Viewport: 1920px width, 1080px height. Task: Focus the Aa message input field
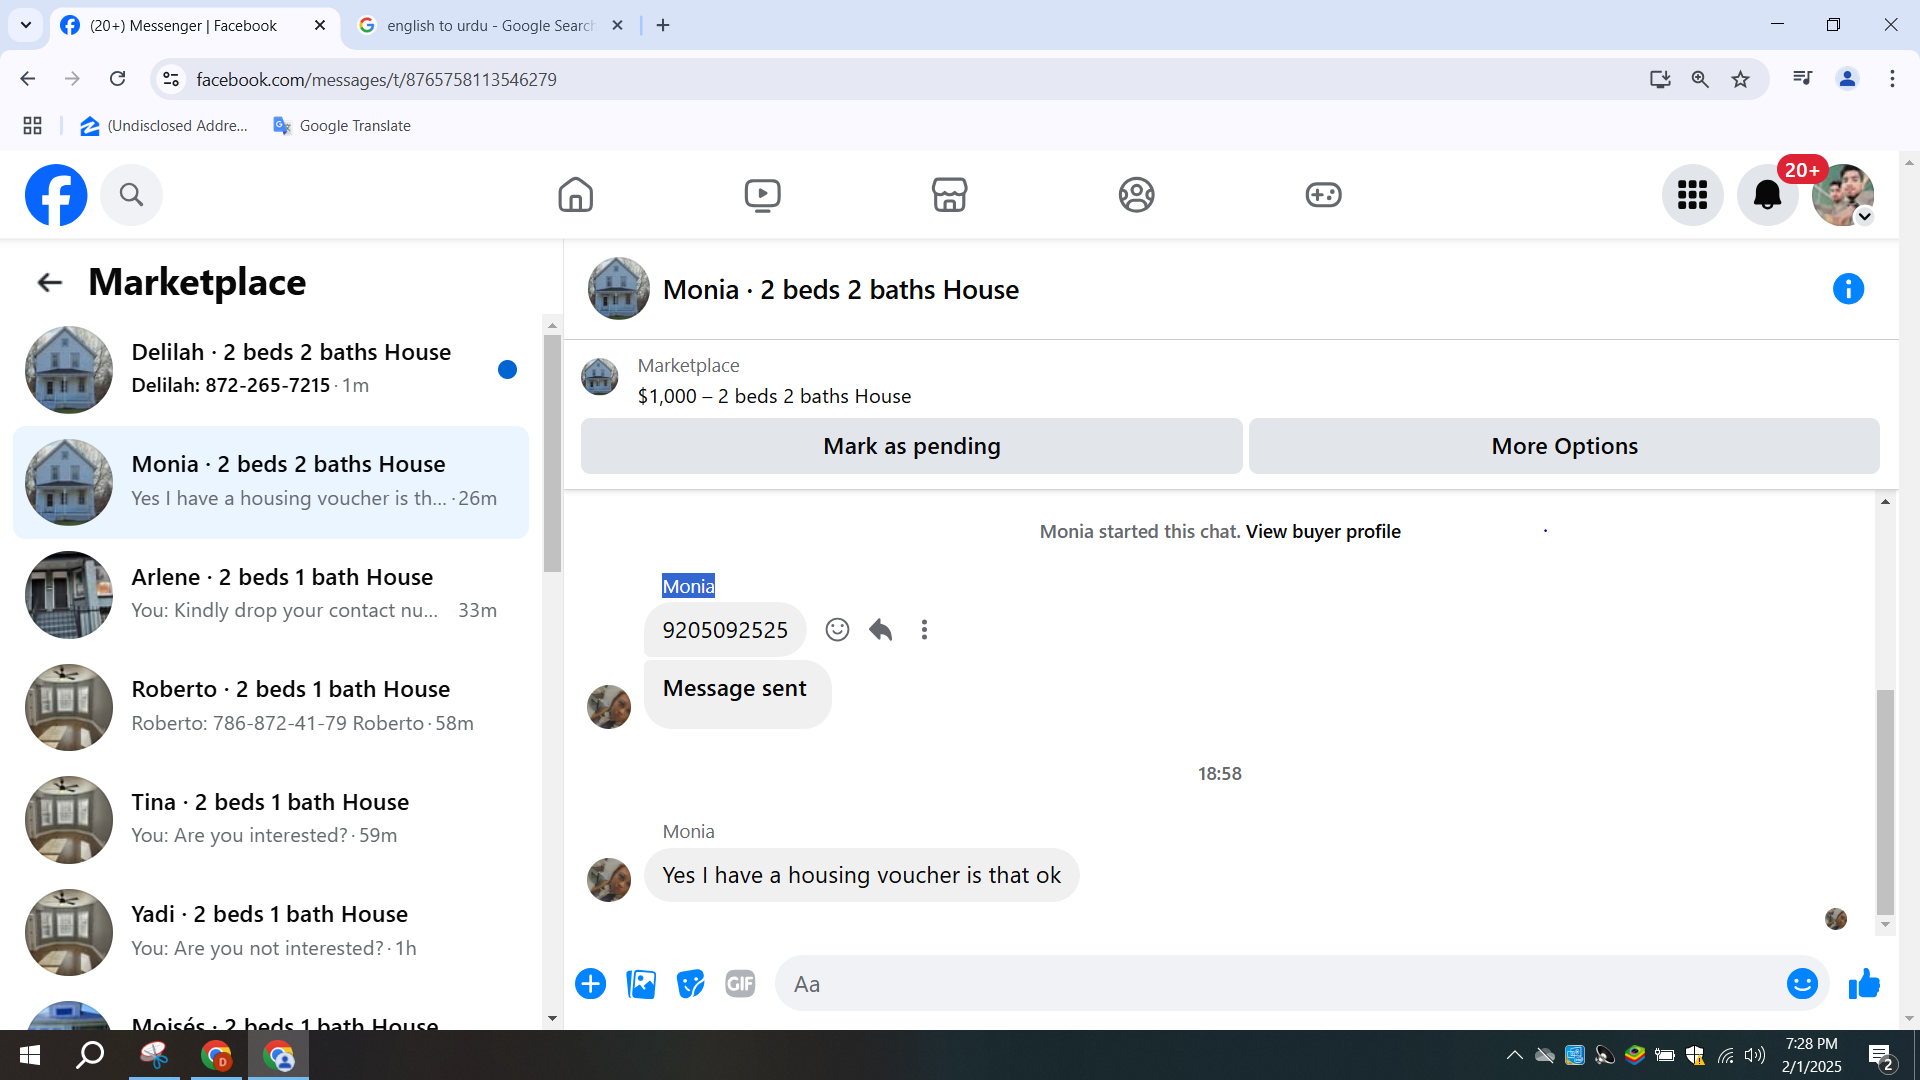pos(1280,984)
